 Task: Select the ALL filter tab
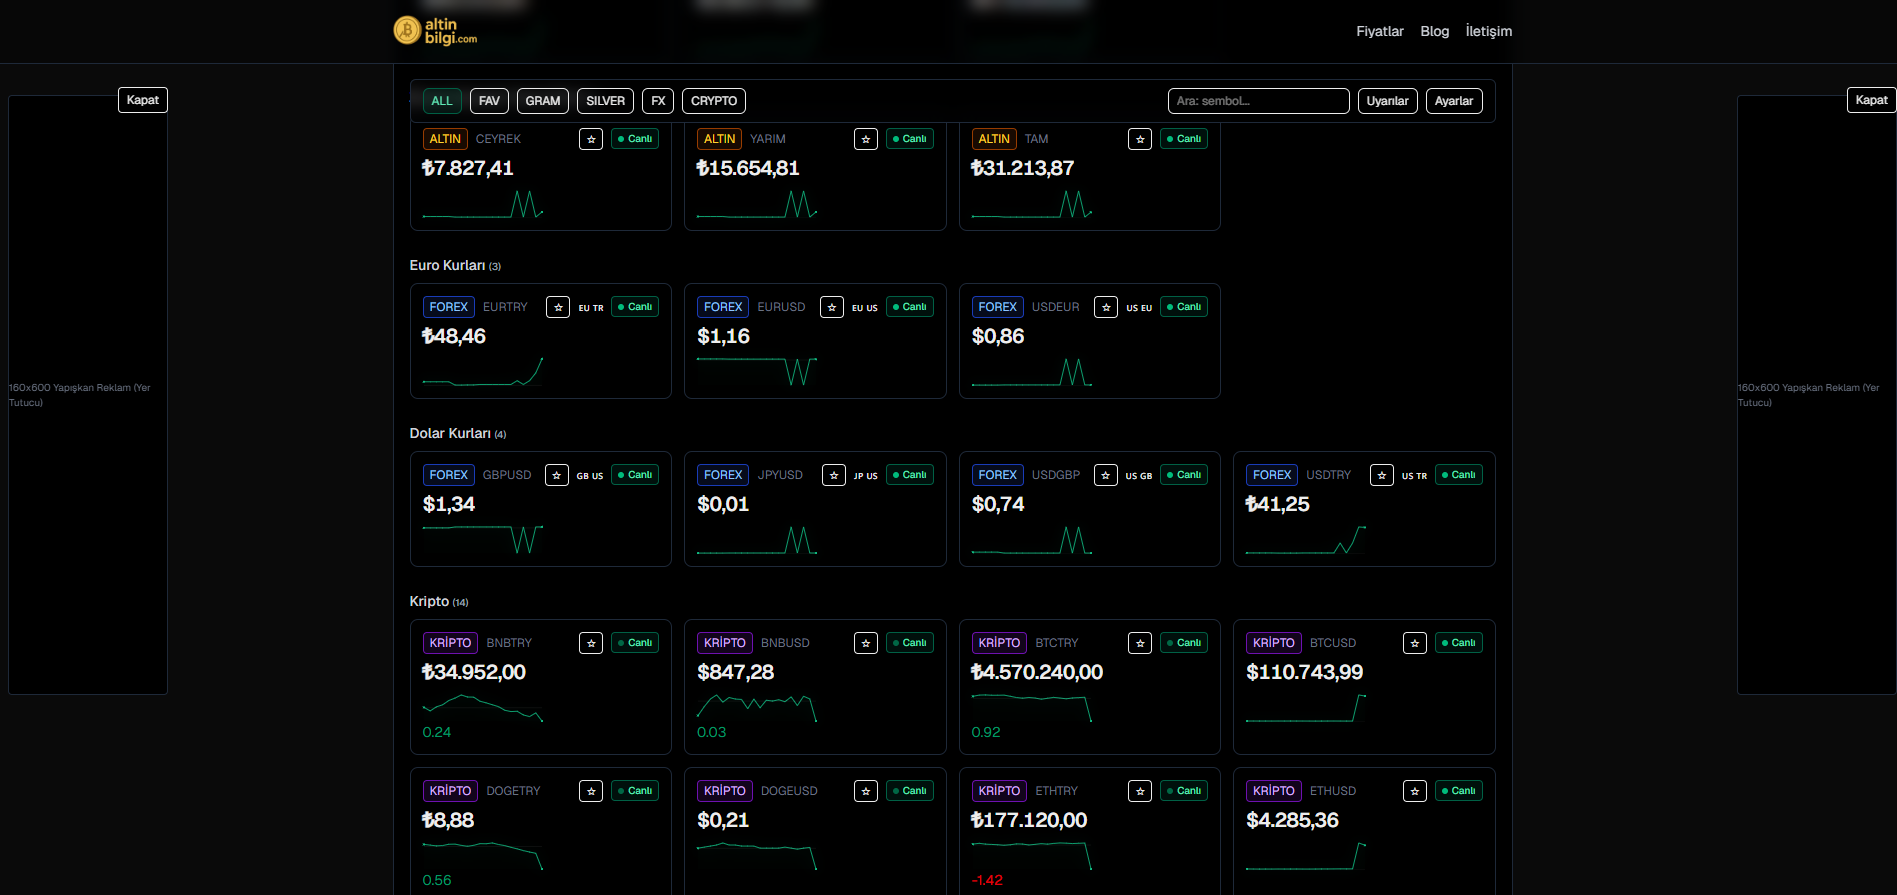tap(442, 101)
